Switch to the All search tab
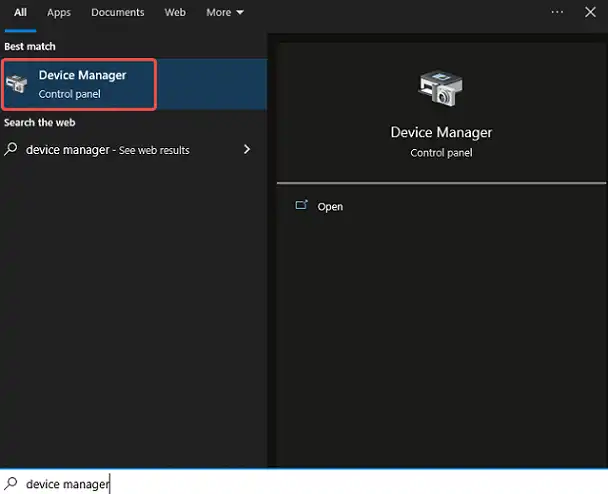 [x=21, y=12]
